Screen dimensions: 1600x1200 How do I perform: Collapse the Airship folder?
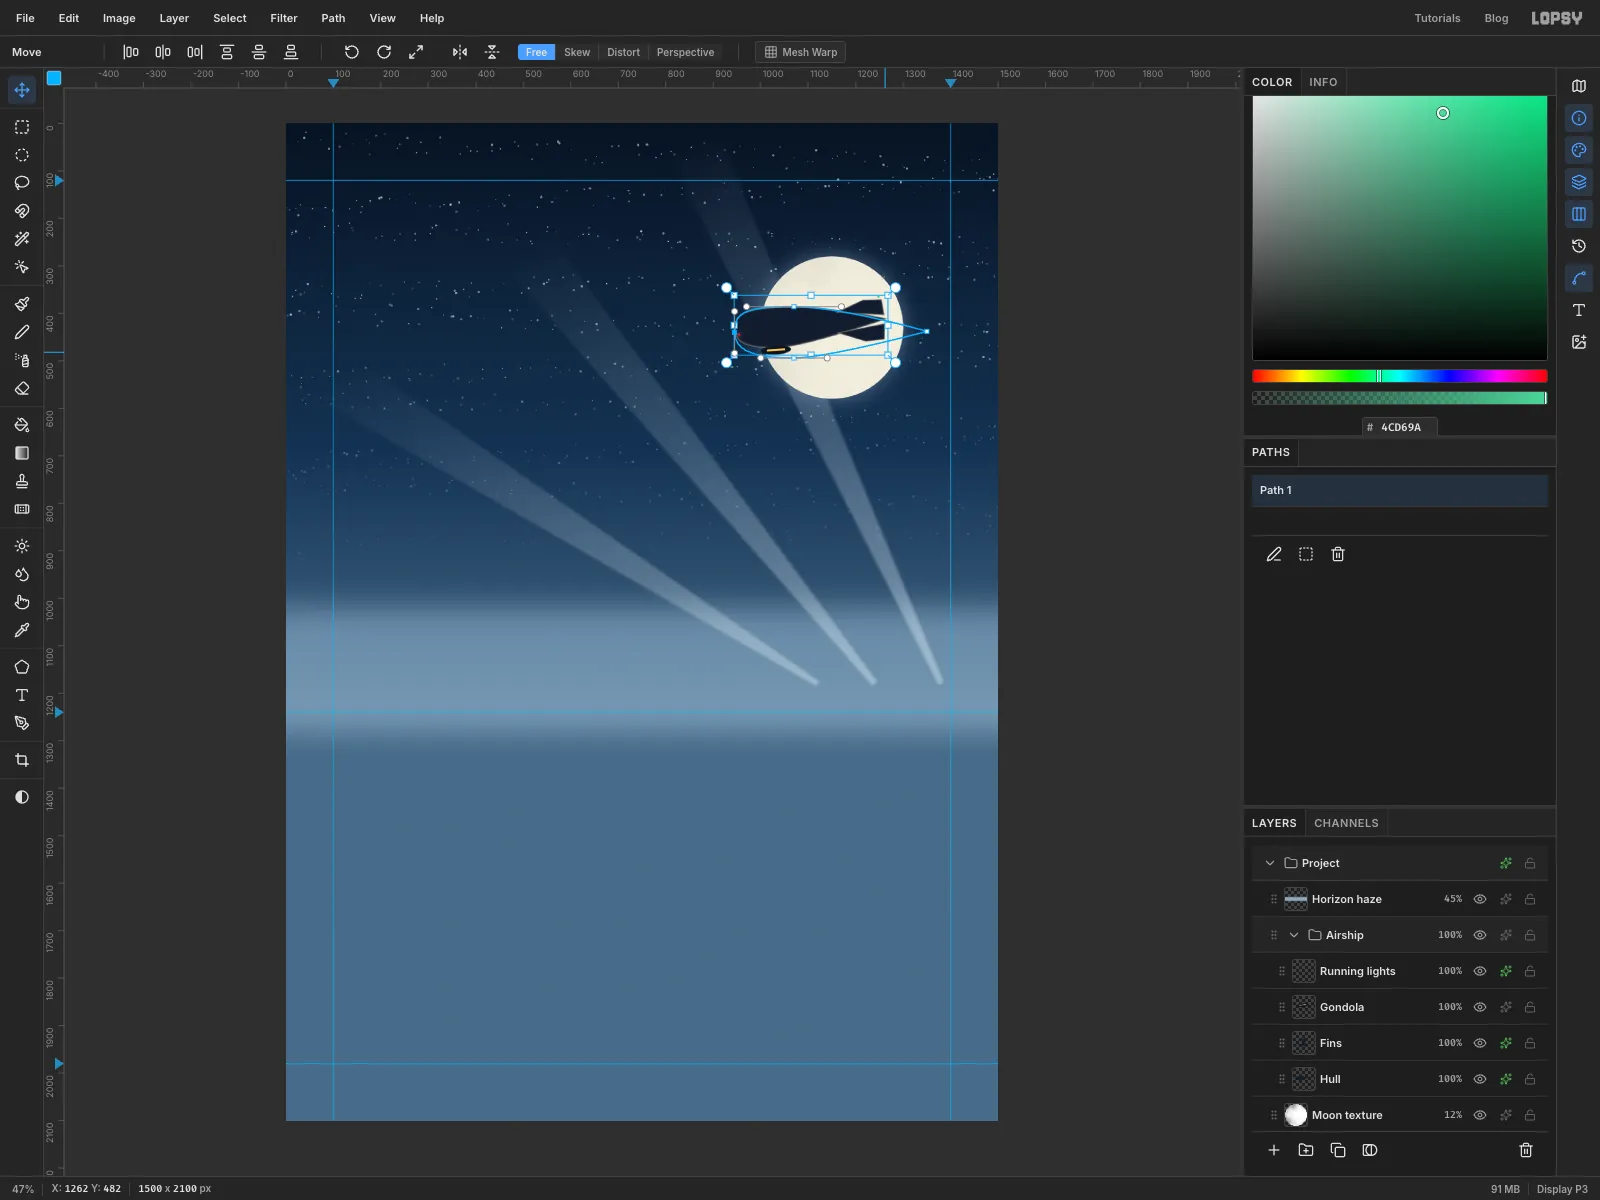[x=1294, y=935]
